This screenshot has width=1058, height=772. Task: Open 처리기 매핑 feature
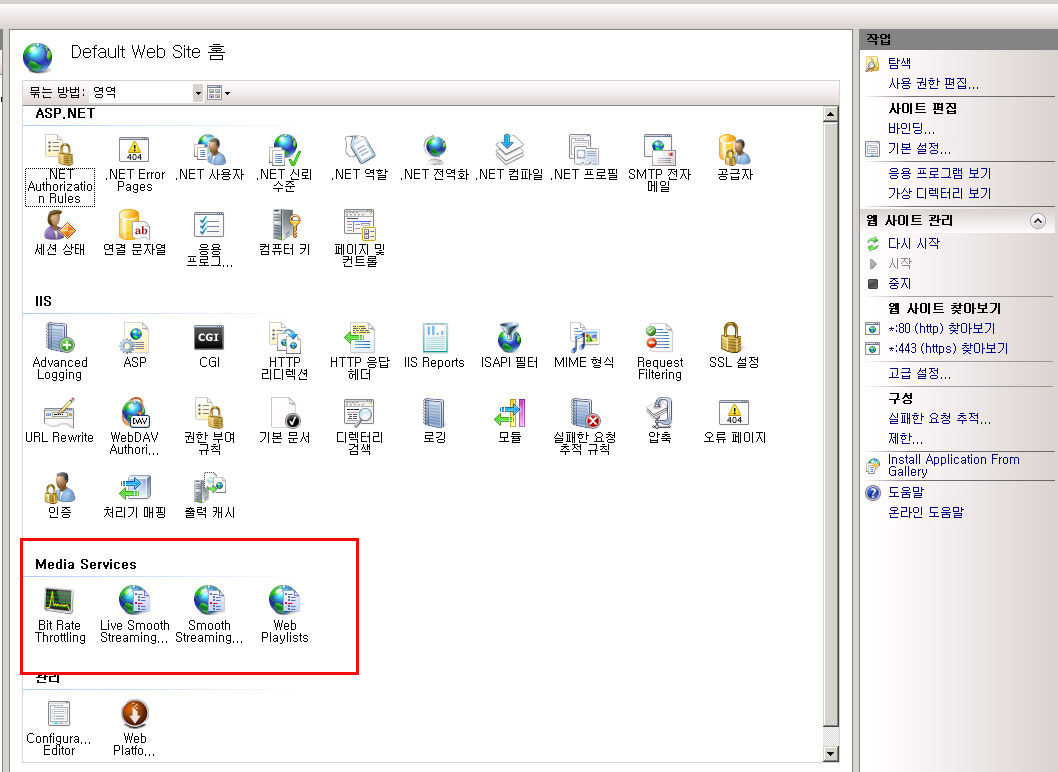134,496
